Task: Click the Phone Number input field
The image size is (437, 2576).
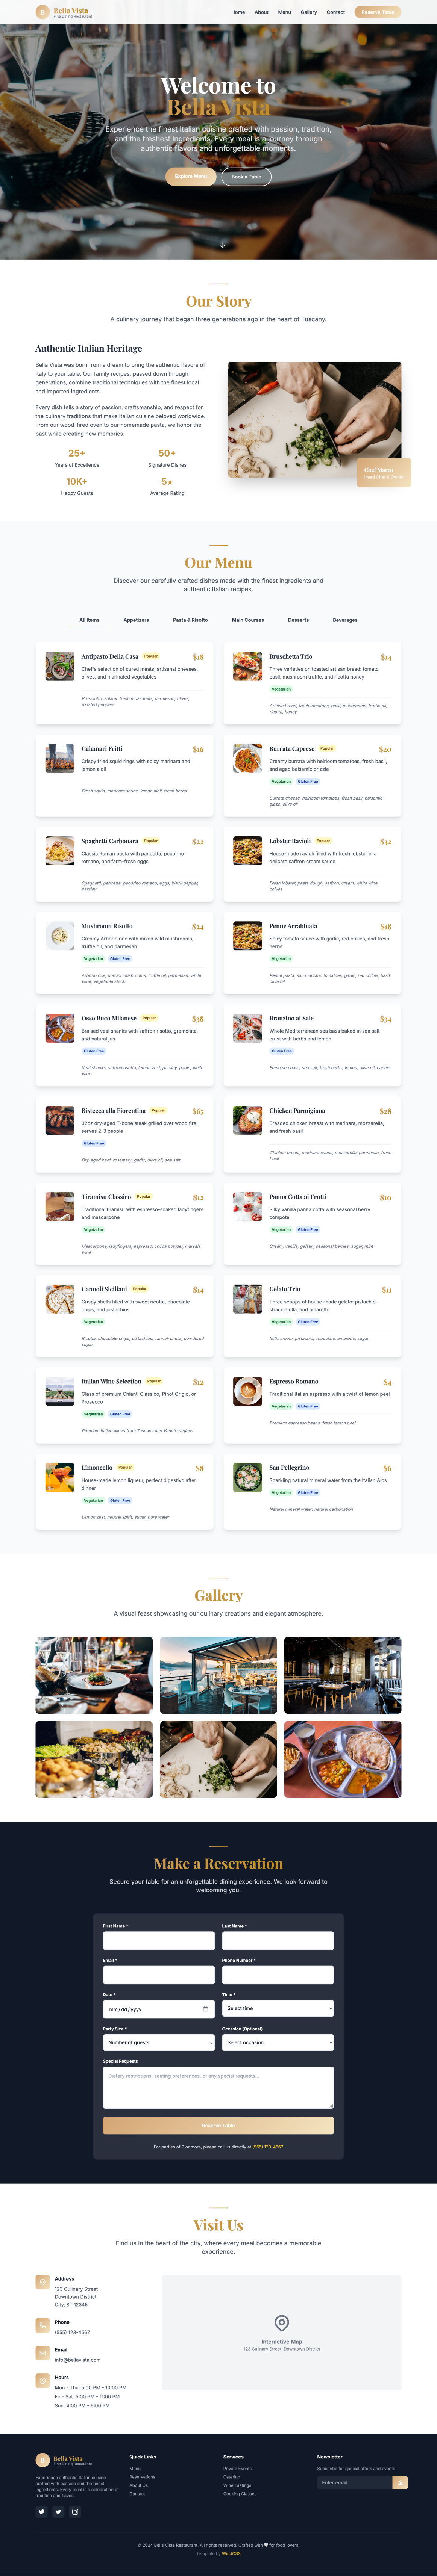Action: pyautogui.click(x=278, y=1975)
